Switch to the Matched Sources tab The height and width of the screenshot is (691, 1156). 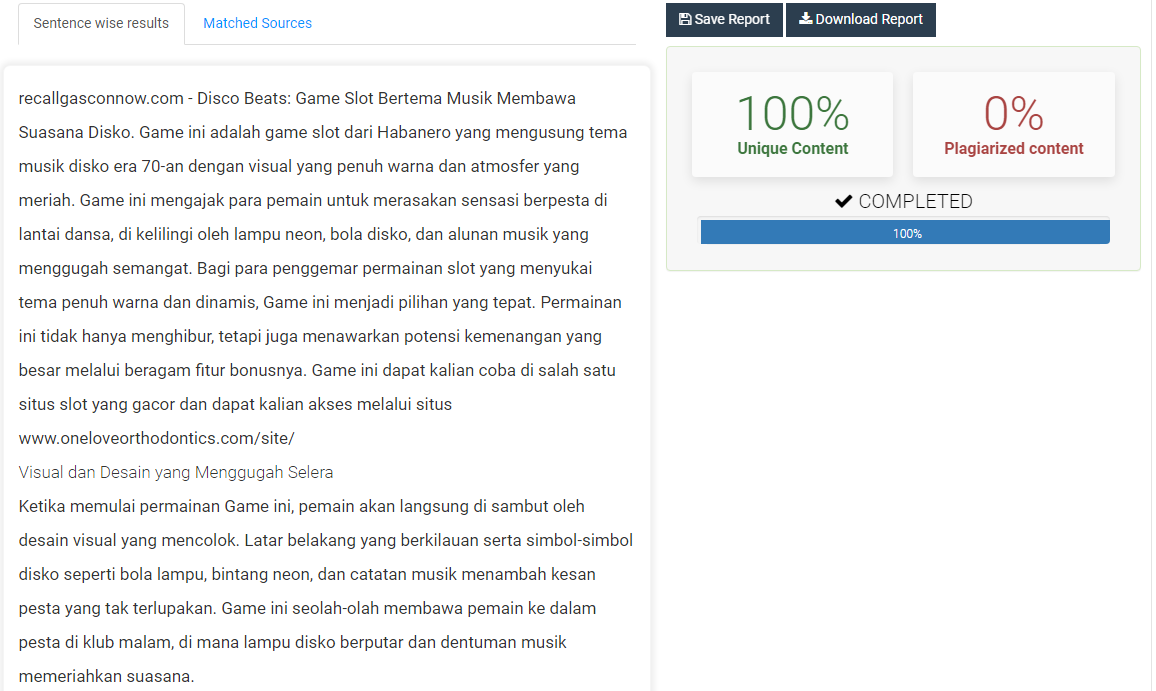point(257,24)
